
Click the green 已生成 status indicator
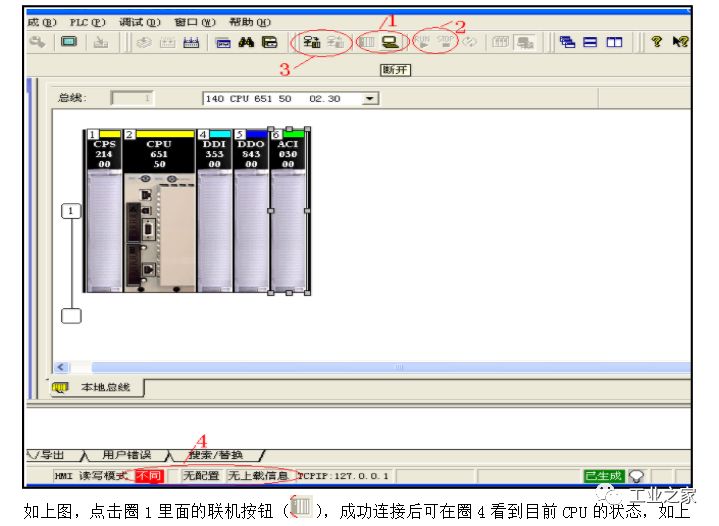(x=603, y=476)
